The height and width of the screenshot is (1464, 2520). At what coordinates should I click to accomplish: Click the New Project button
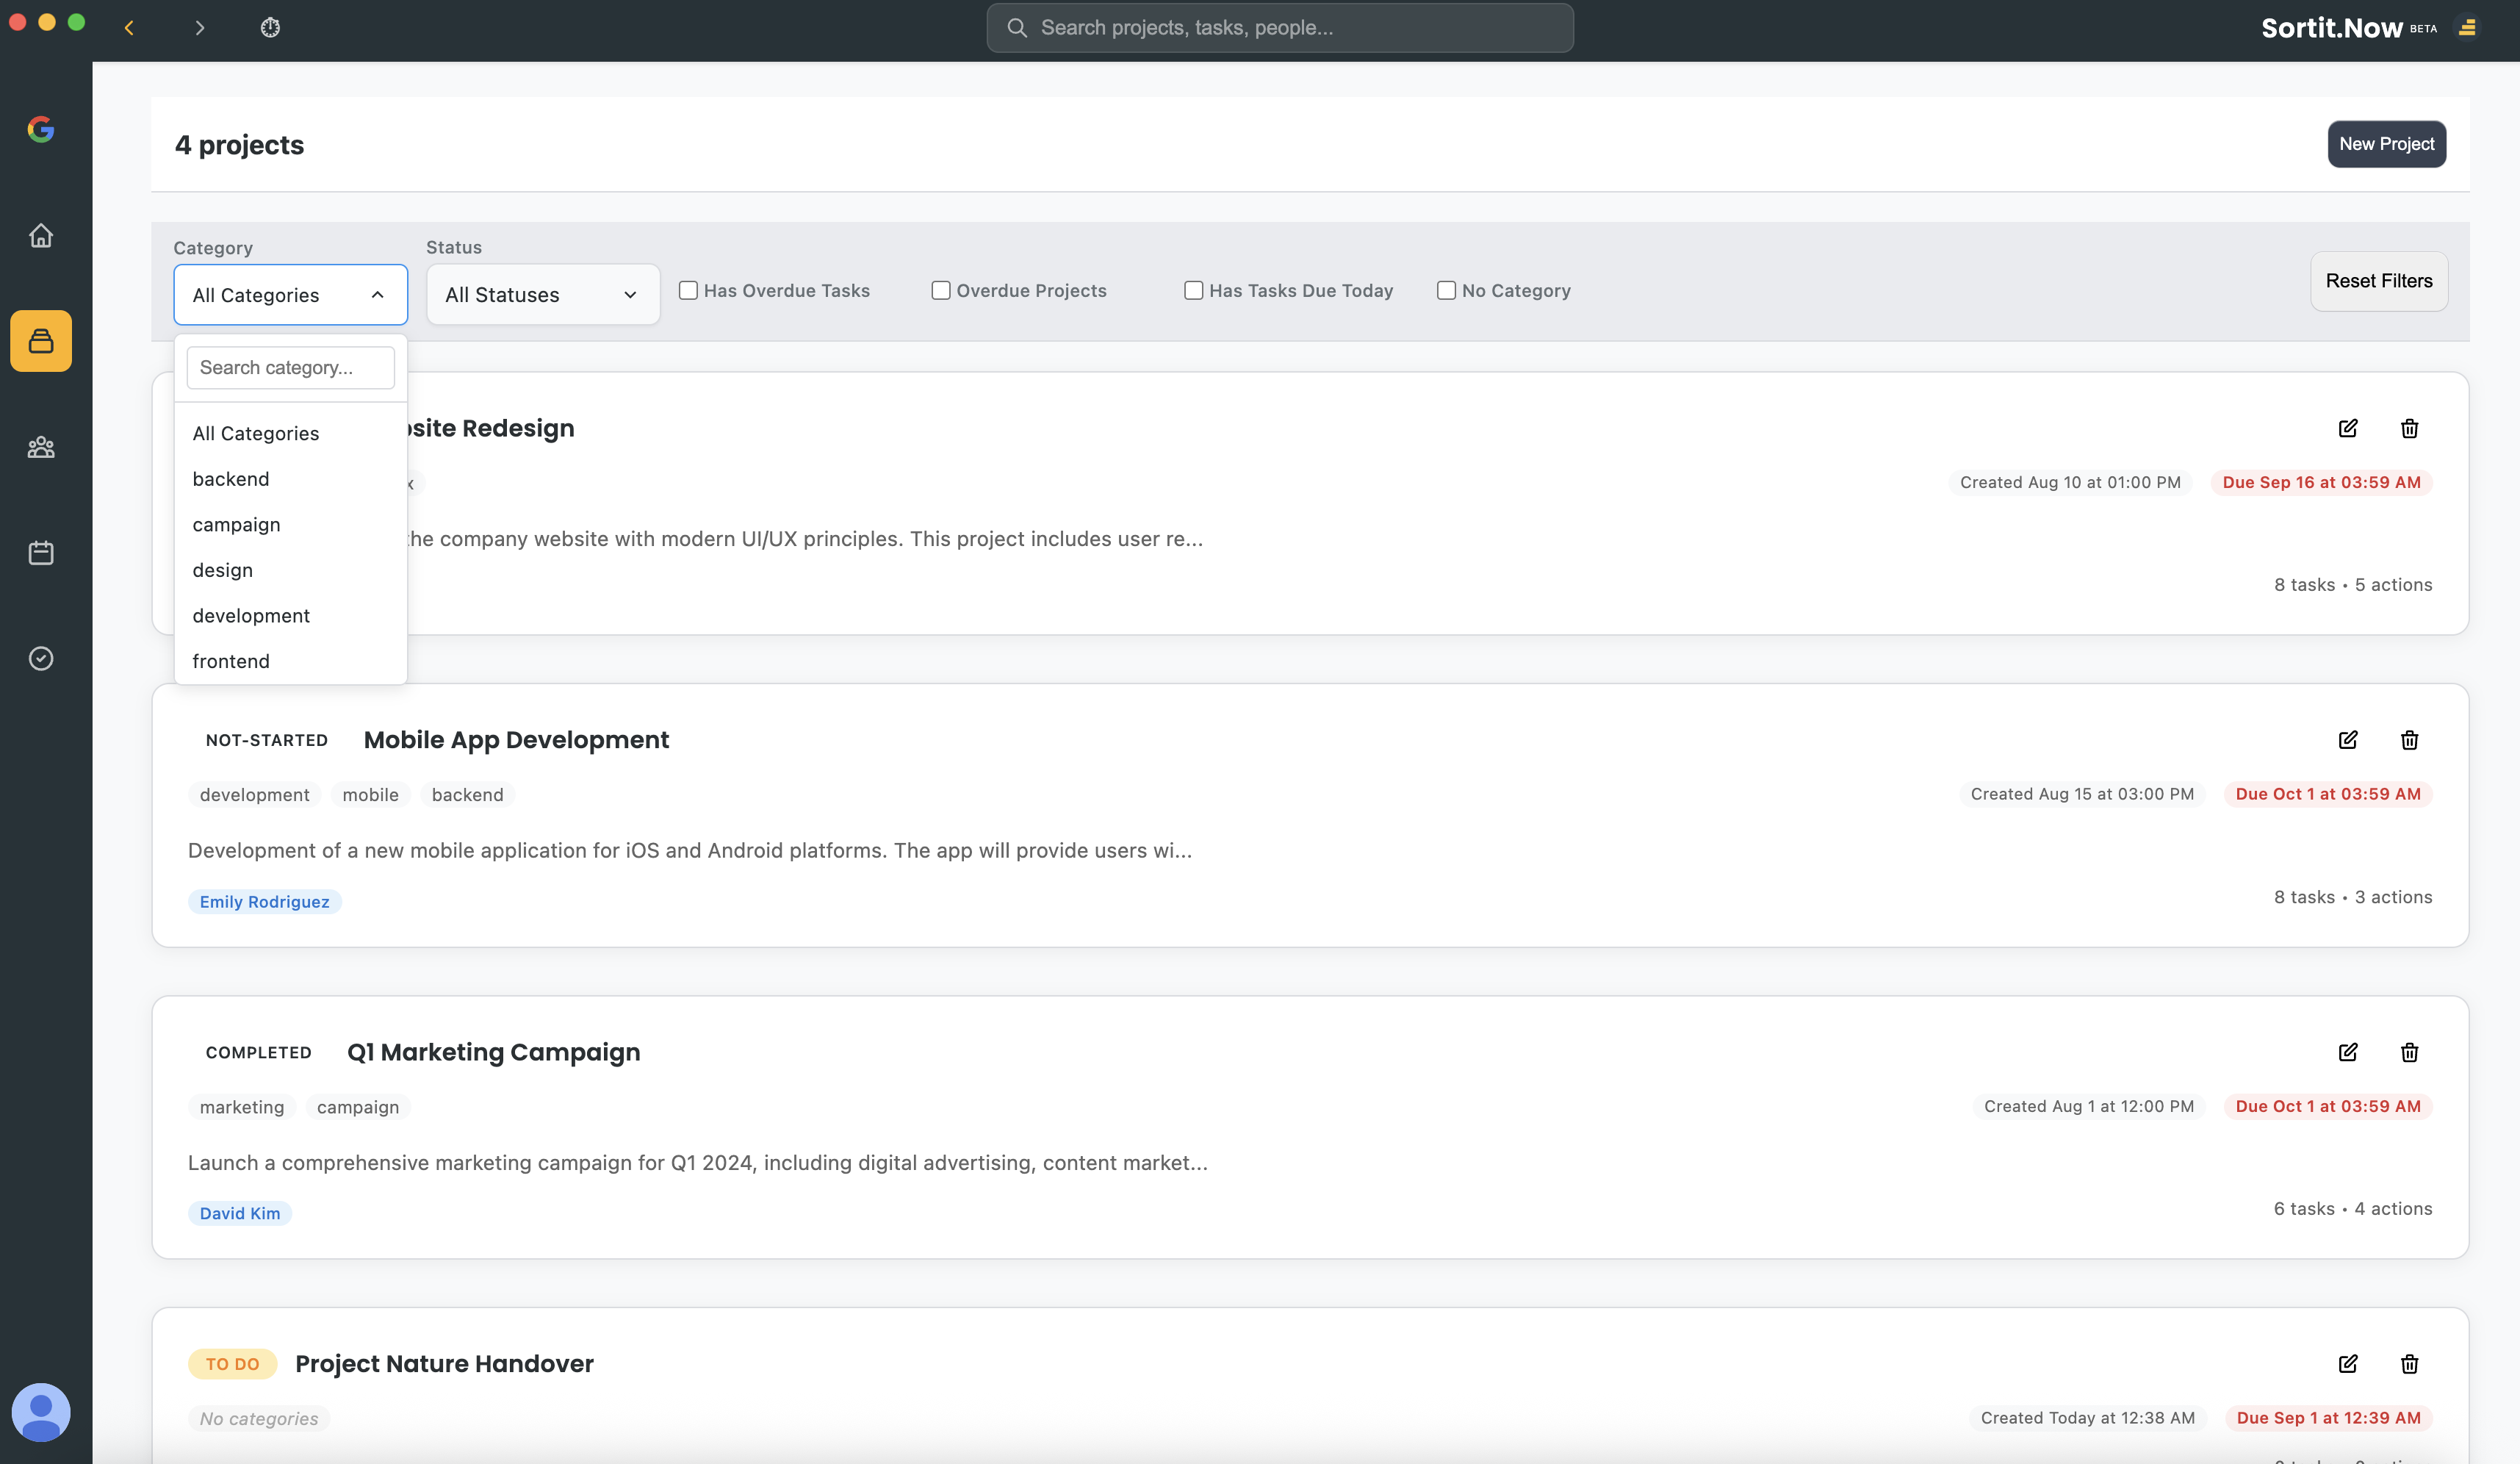(x=2386, y=144)
